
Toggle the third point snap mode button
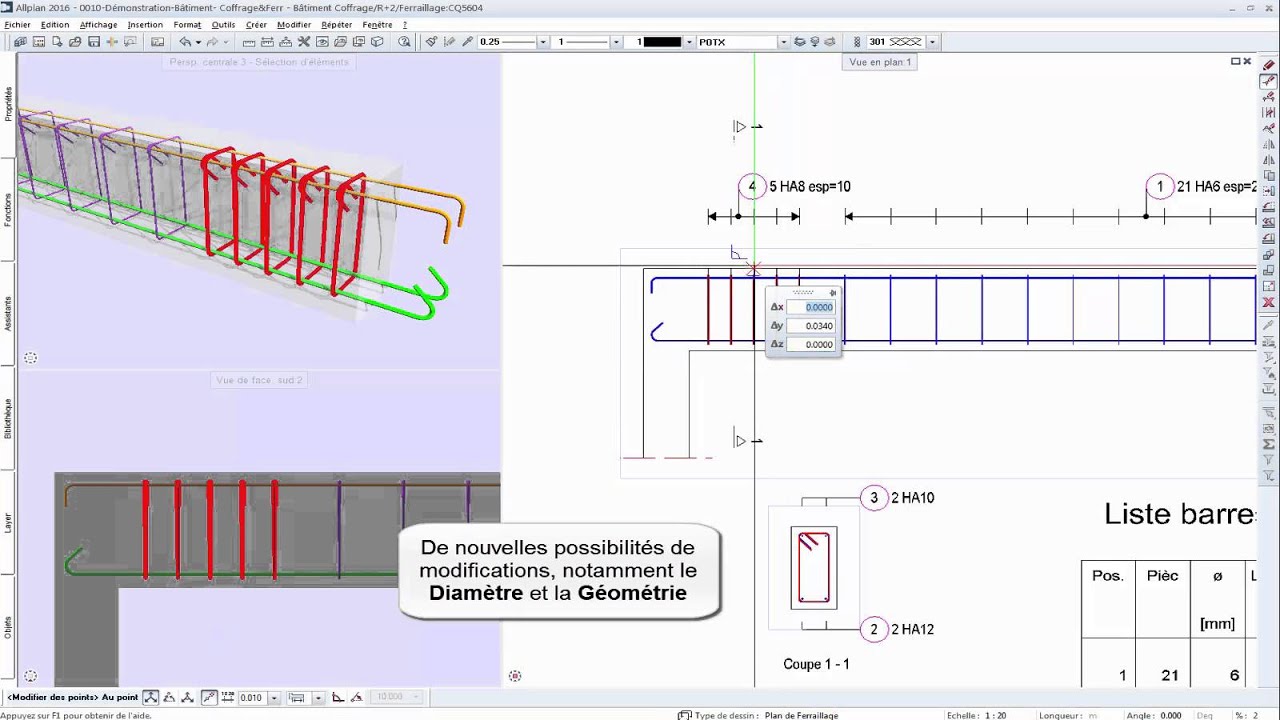188,697
